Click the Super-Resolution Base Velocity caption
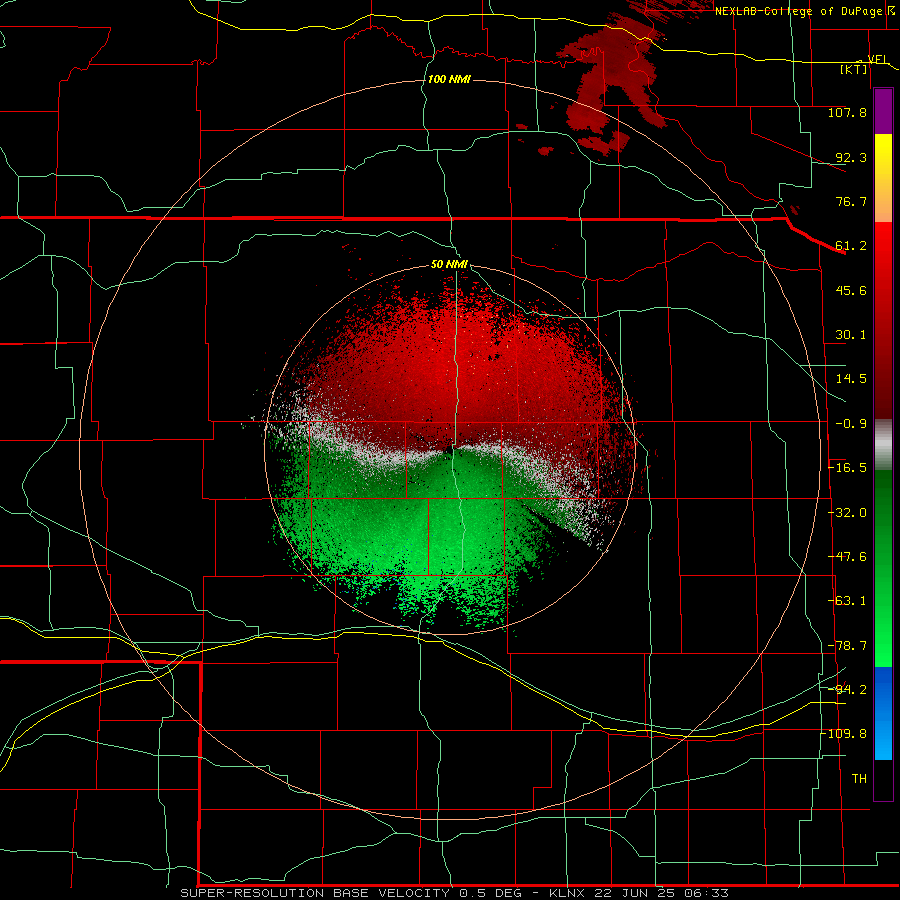 (x=455, y=893)
